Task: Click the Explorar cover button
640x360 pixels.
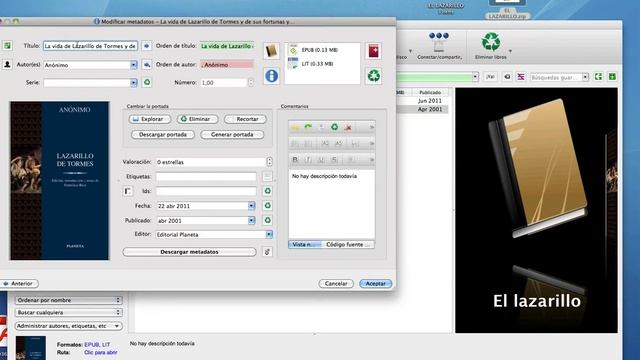Action: click(150, 119)
